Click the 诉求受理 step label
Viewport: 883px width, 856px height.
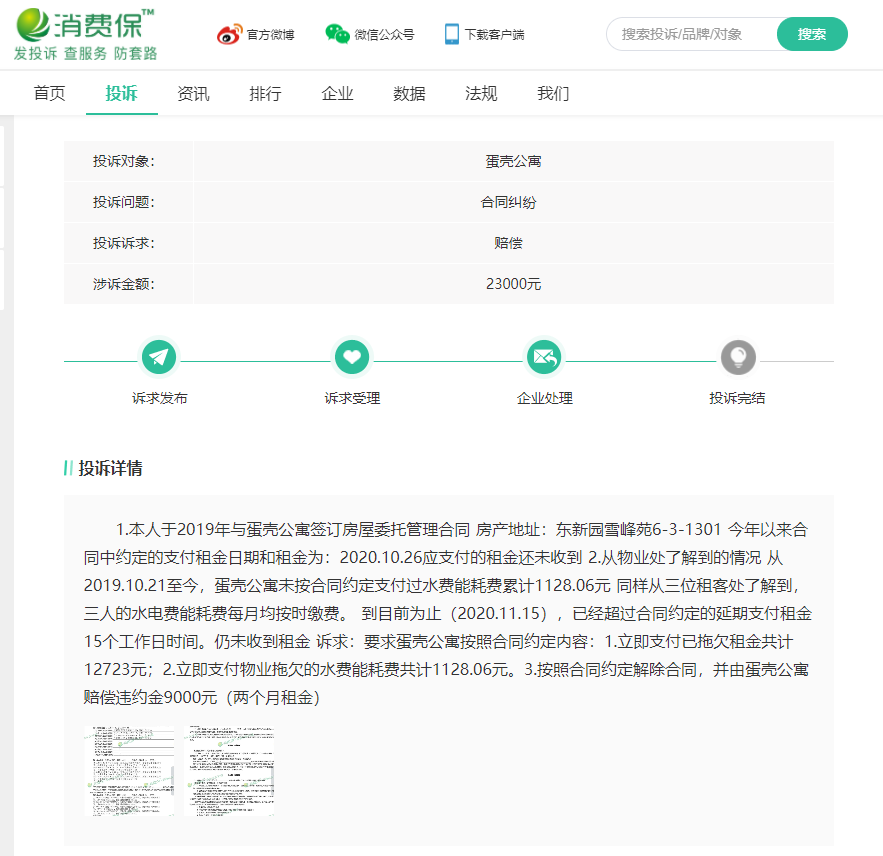click(x=353, y=398)
